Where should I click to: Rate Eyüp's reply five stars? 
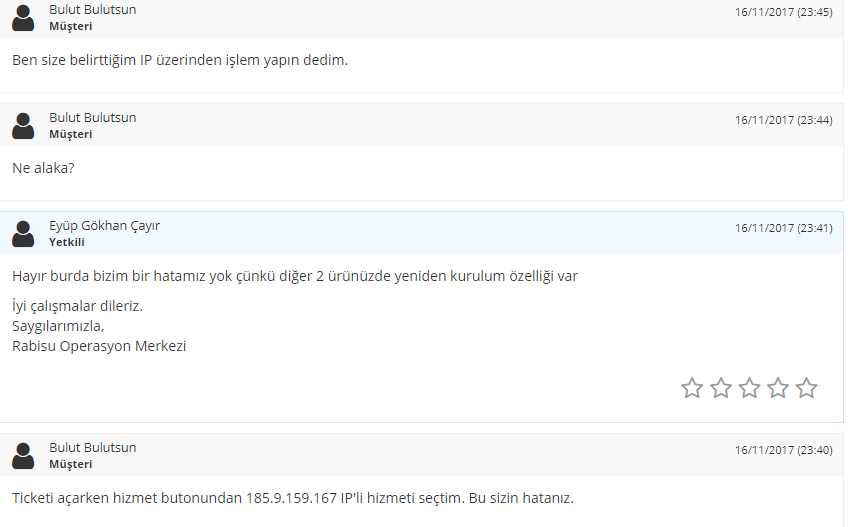[806, 388]
